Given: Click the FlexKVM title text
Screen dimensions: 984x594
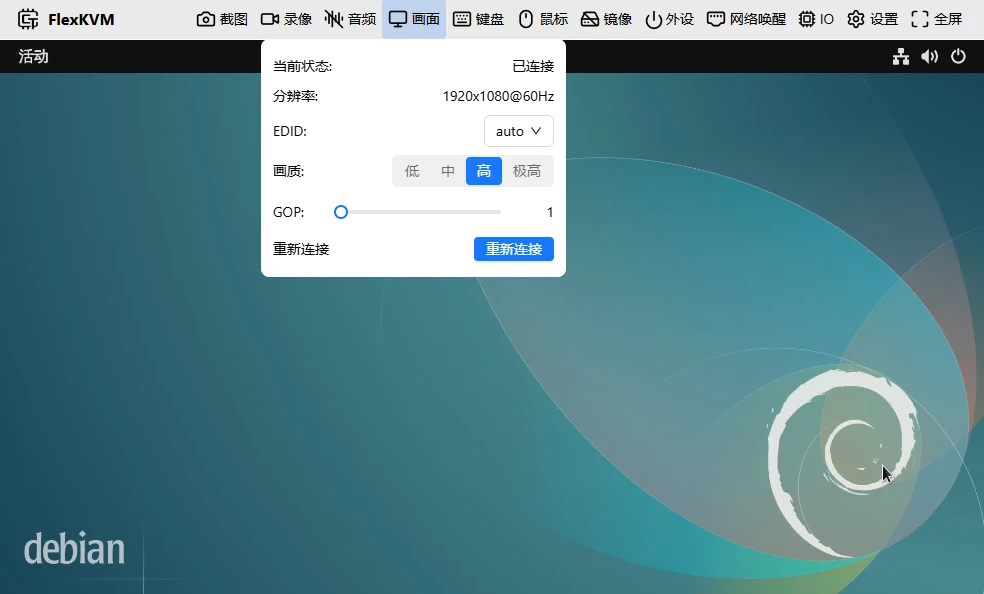Looking at the screenshot, I should tap(82, 19).
